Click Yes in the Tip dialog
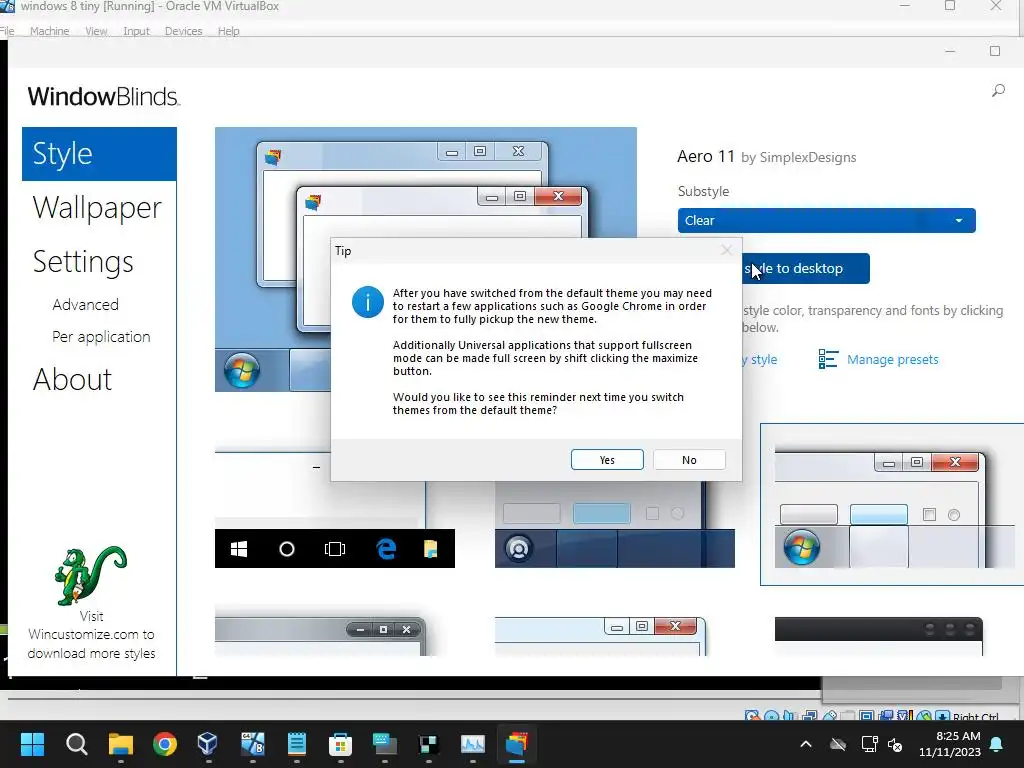This screenshot has height=768, width=1024. [607, 460]
